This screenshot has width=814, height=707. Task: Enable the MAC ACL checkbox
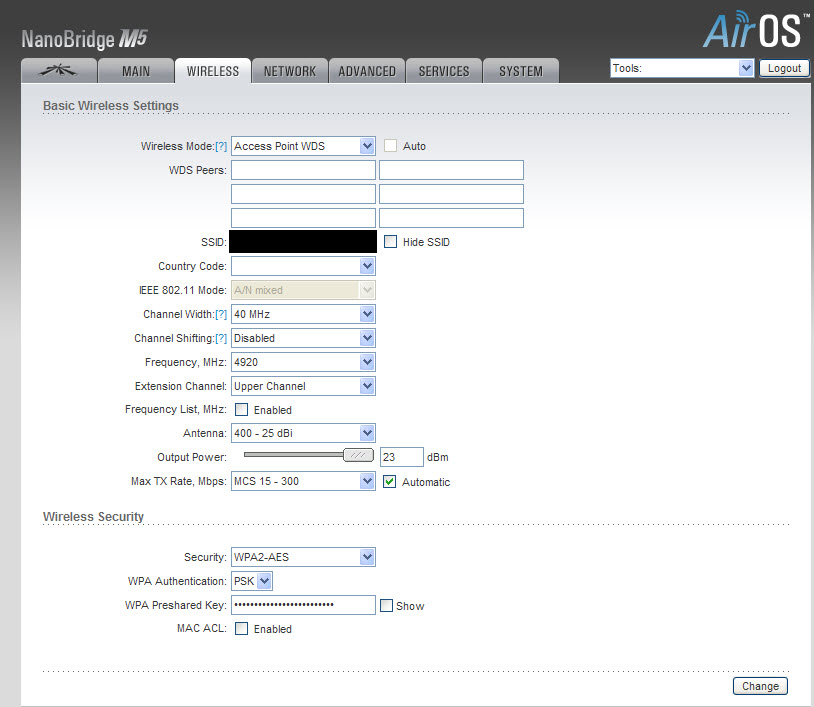click(x=241, y=628)
